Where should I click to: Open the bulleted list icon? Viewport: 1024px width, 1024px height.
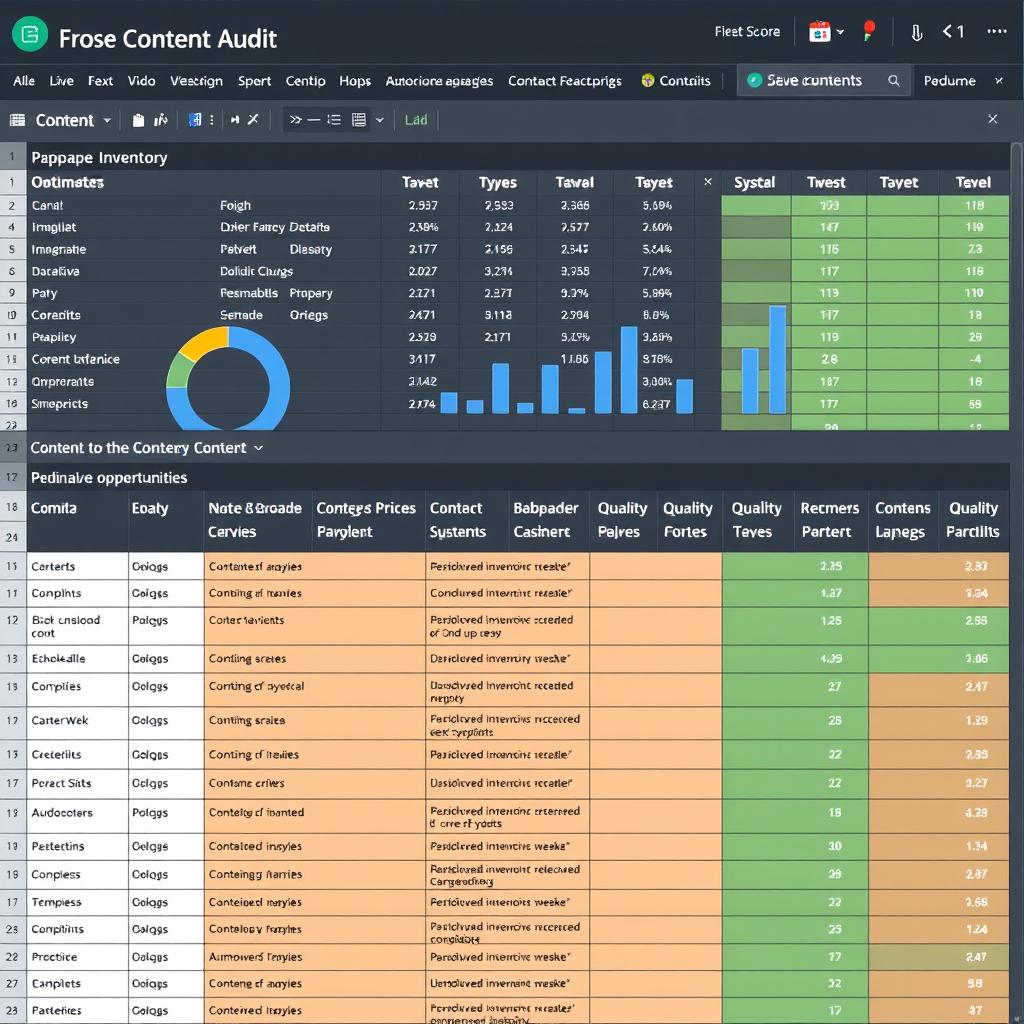tap(333, 119)
